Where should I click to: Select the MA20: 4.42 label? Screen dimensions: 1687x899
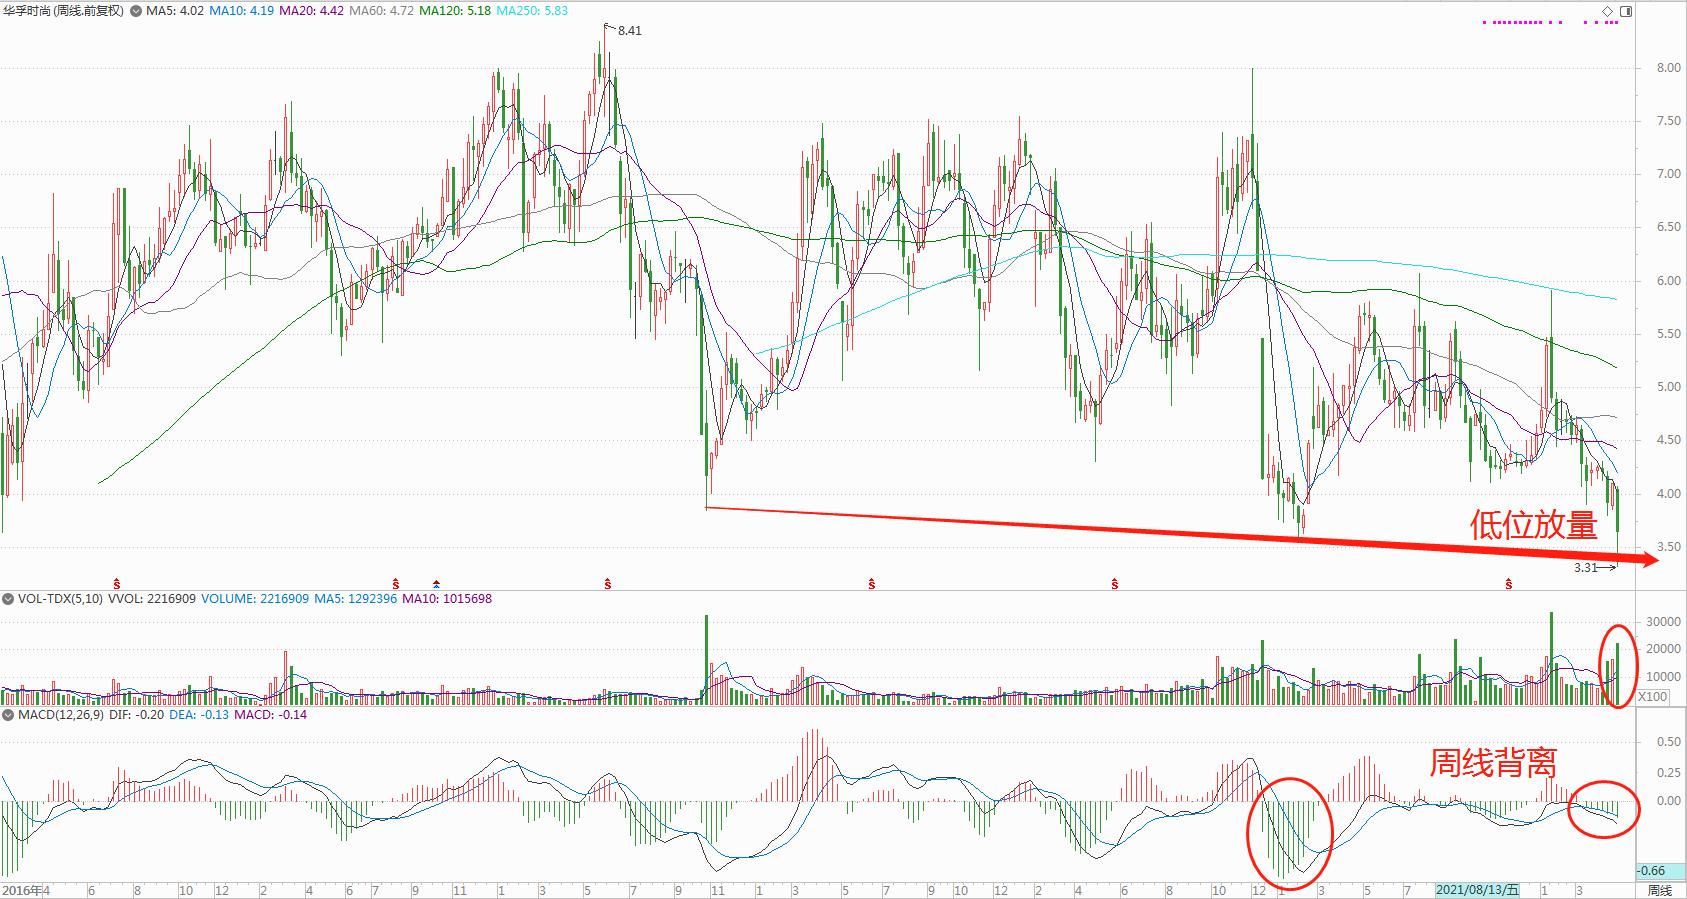[311, 11]
